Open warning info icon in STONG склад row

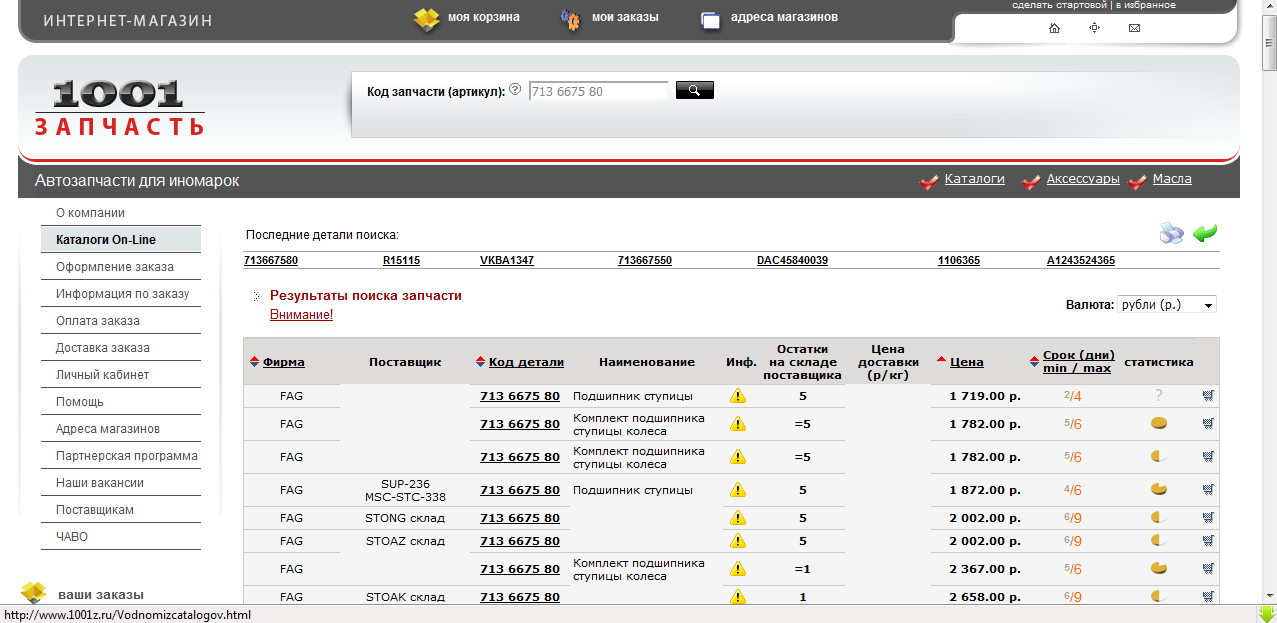[738, 518]
